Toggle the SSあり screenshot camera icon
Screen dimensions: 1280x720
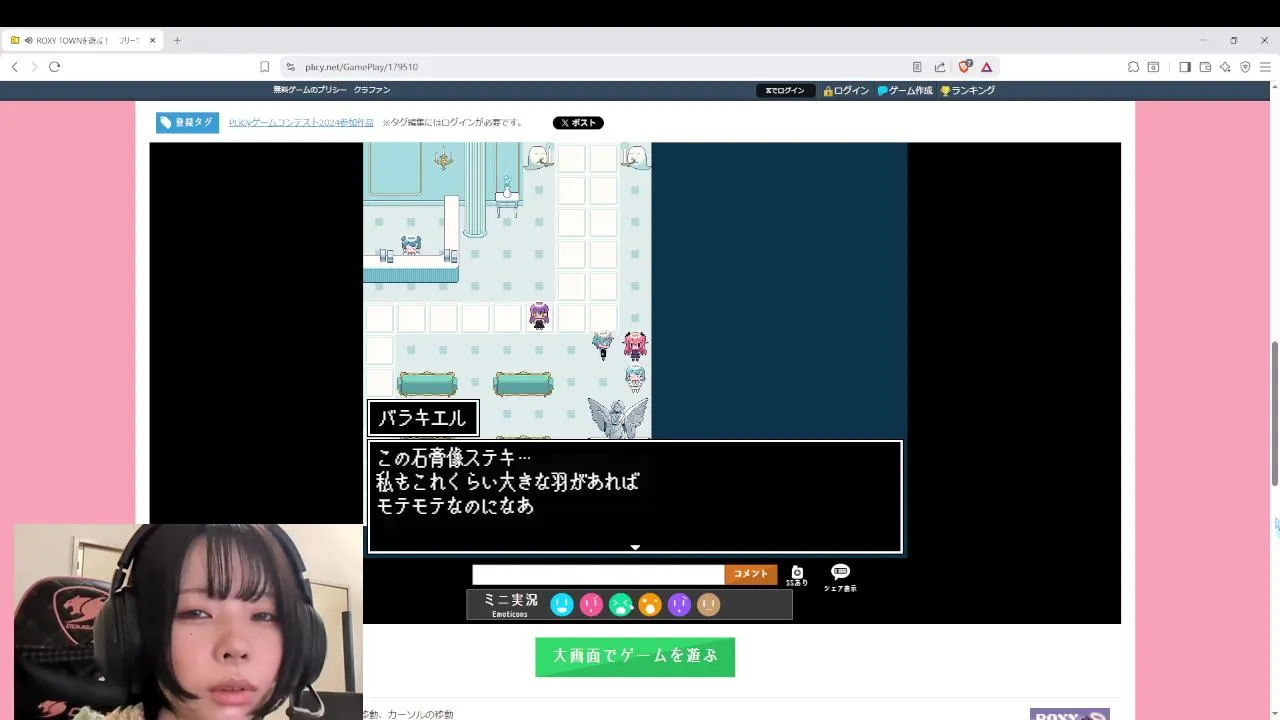pyautogui.click(x=797, y=575)
